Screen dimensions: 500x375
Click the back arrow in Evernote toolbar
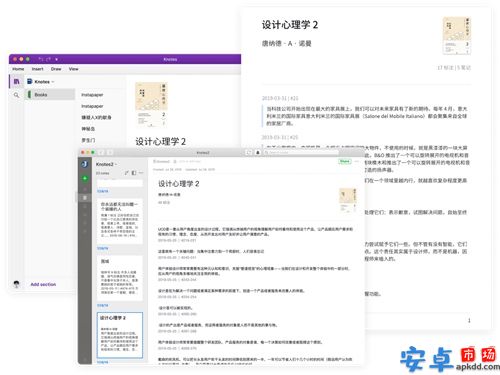coord(101,153)
